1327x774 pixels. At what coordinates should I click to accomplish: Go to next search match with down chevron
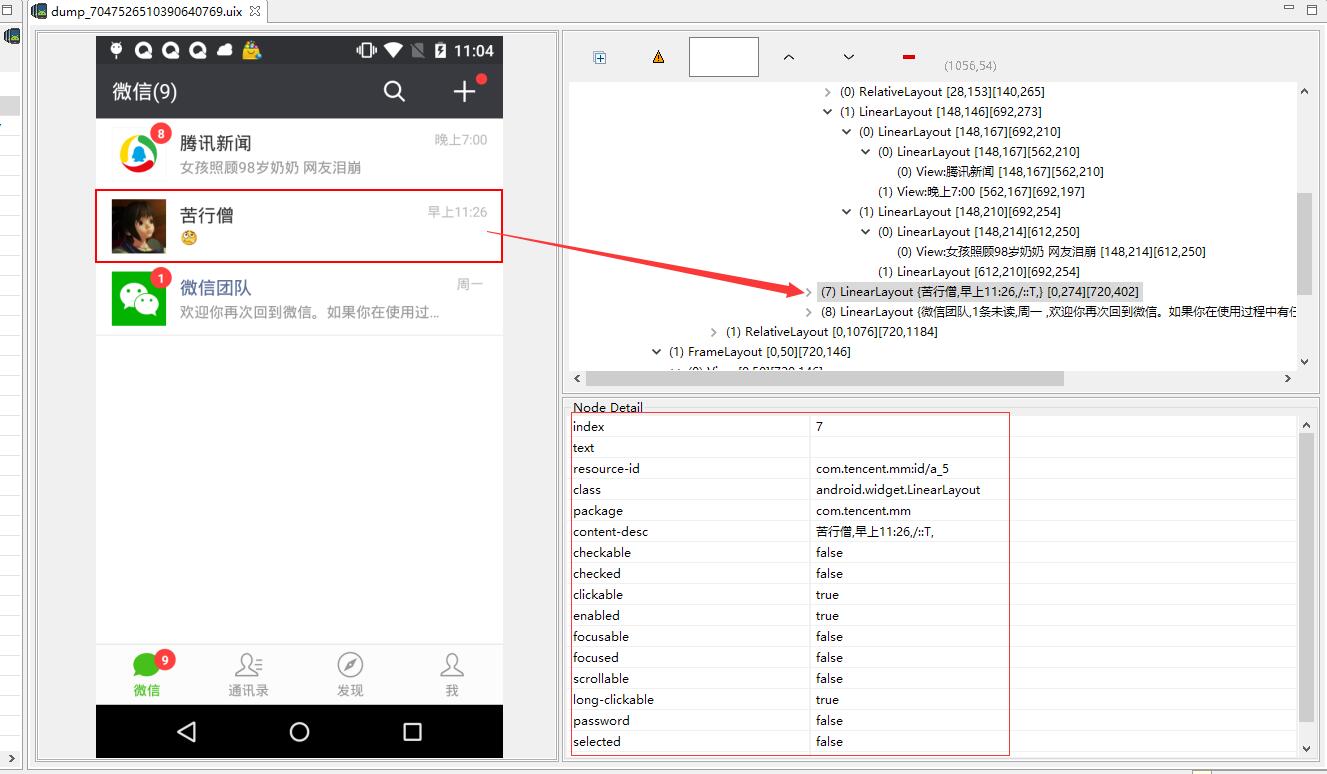pos(849,58)
